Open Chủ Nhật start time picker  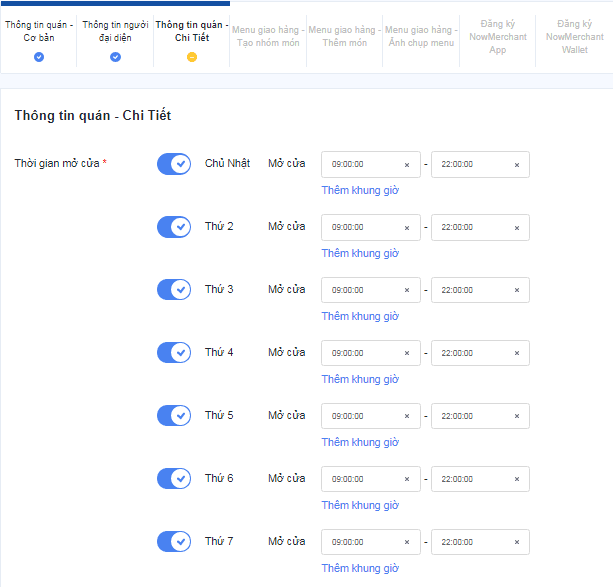click(371, 165)
